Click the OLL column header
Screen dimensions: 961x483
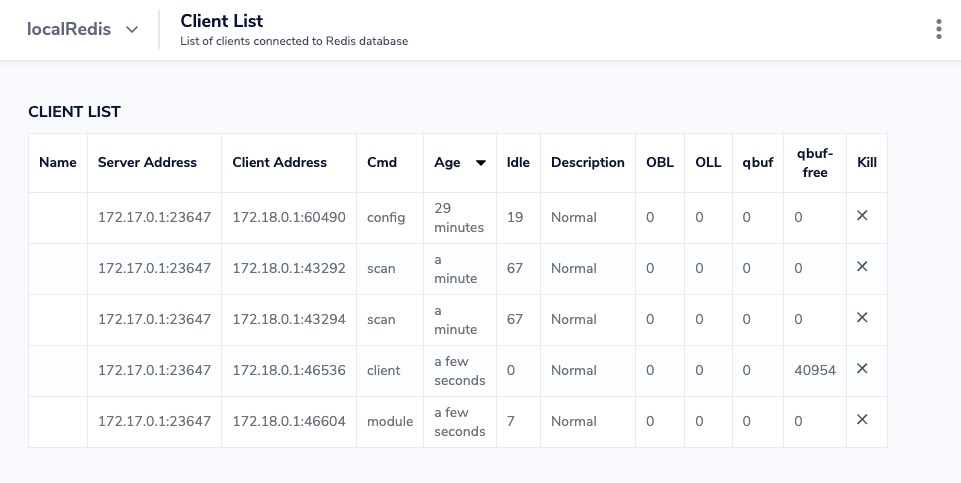pyautogui.click(x=708, y=162)
